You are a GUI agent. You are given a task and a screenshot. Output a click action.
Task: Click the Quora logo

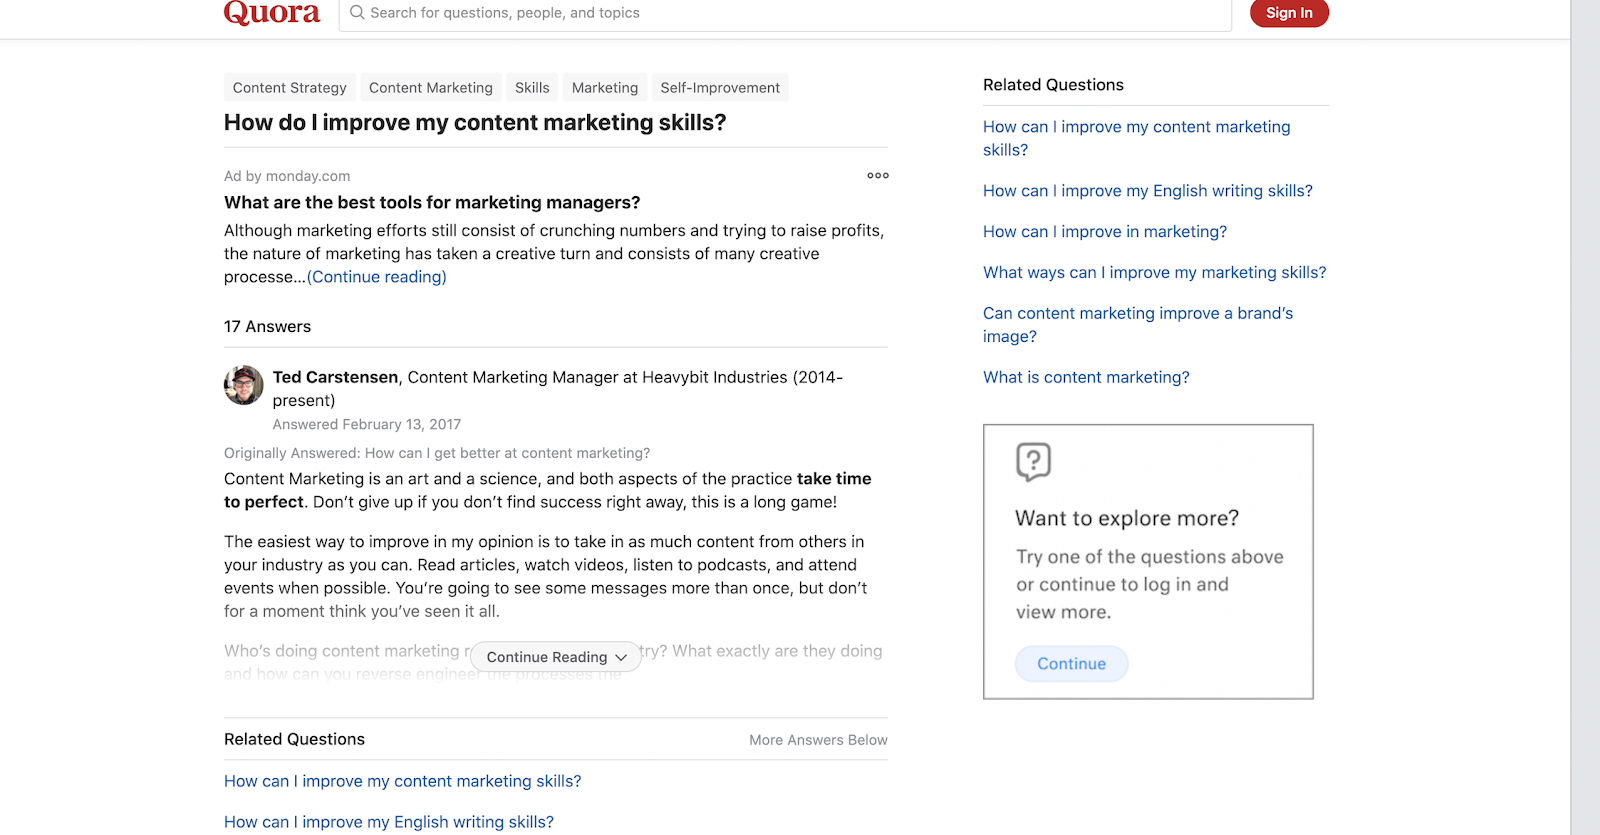click(x=272, y=12)
